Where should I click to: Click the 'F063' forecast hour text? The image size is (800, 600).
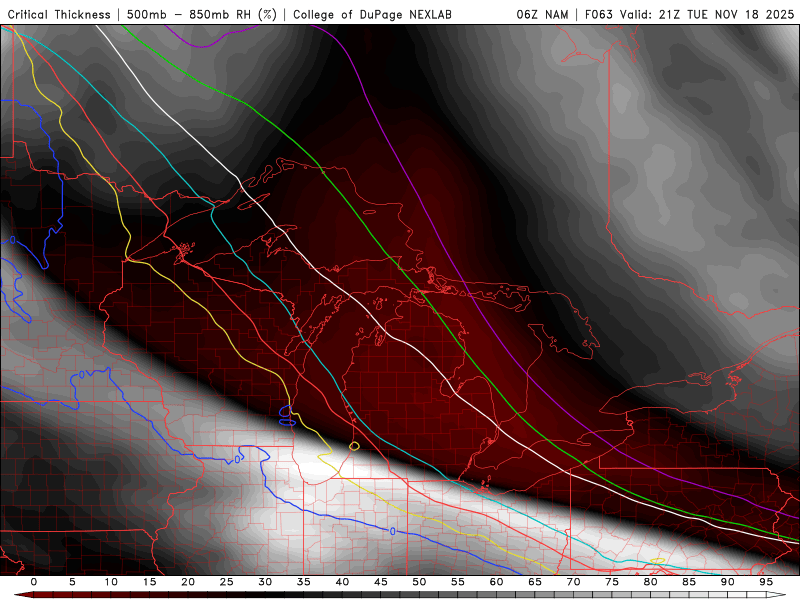tap(599, 15)
